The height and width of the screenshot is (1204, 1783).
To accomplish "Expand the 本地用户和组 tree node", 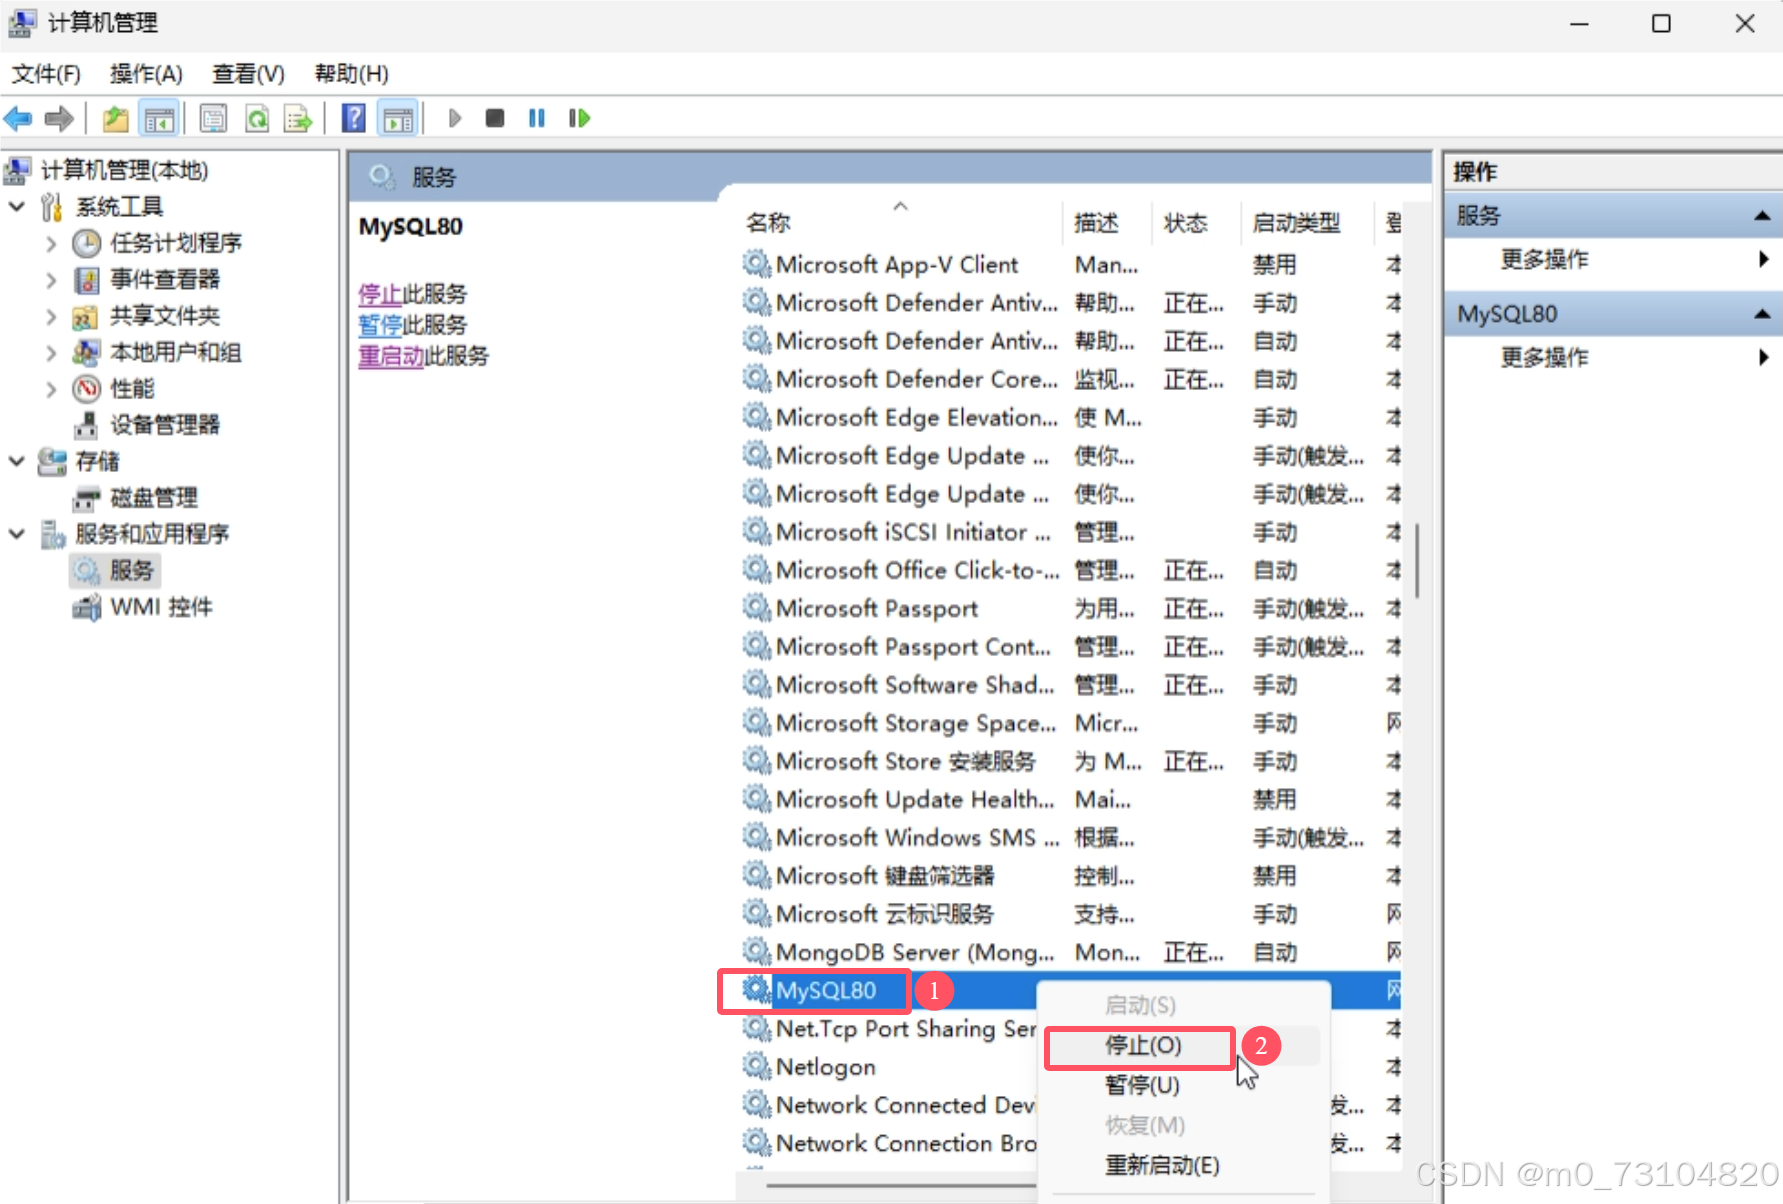I will coord(51,353).
